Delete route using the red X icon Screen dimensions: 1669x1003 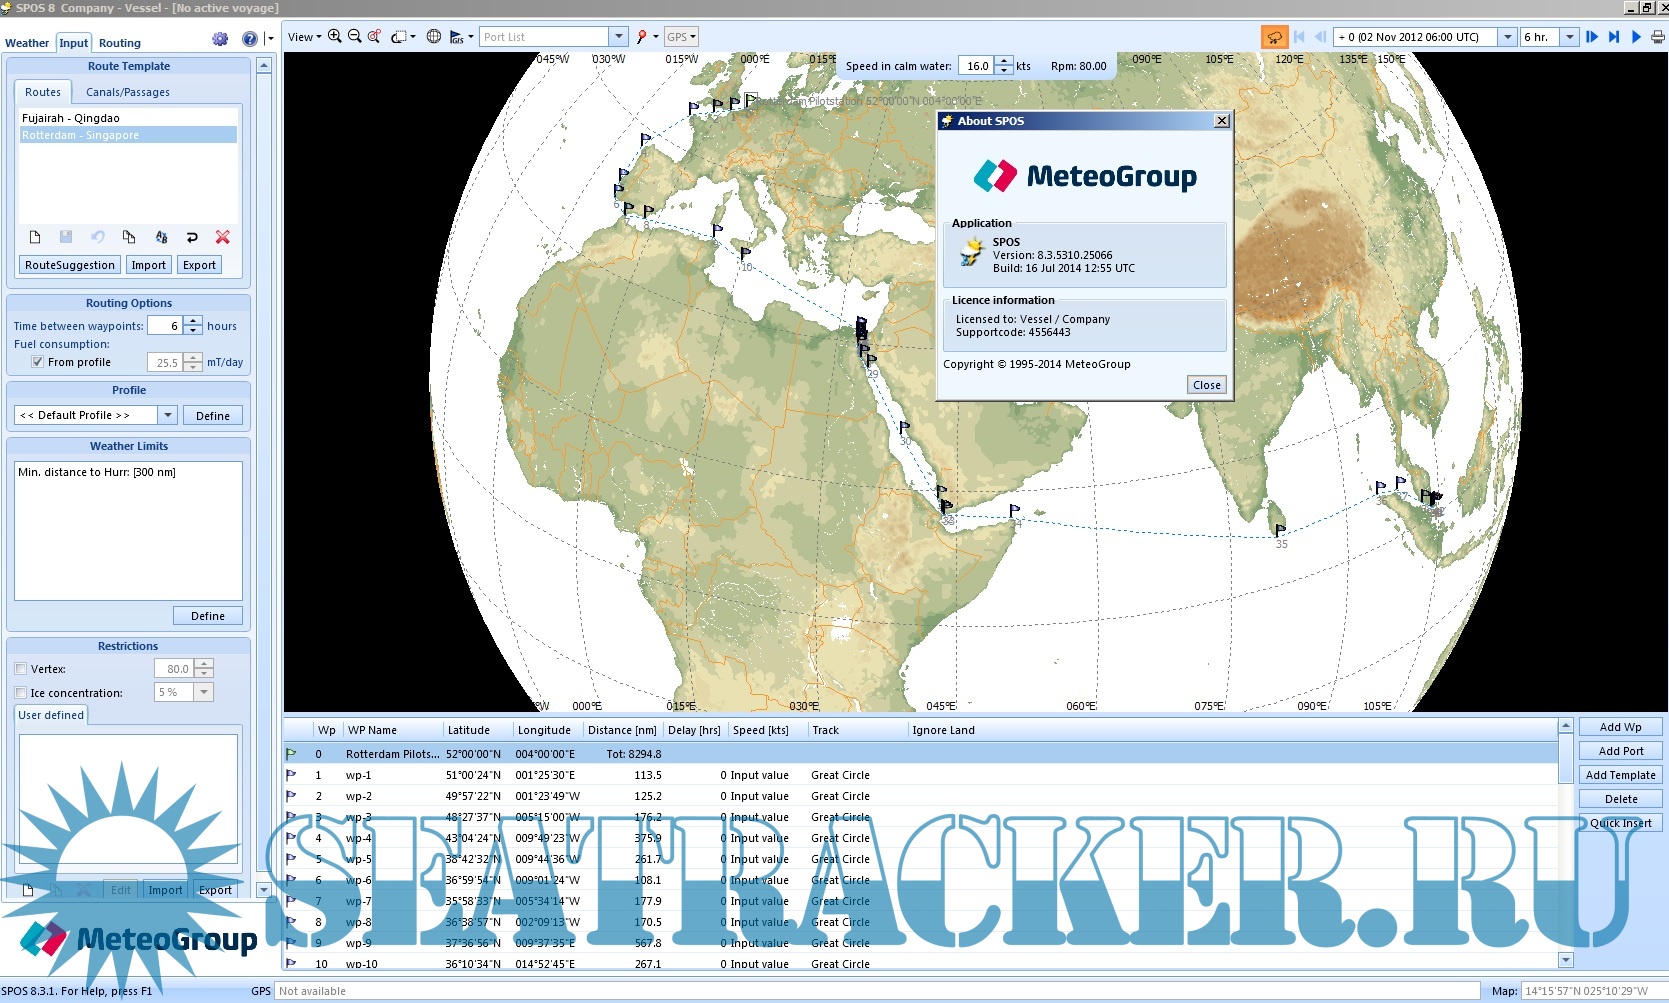(x=223, y=237)
